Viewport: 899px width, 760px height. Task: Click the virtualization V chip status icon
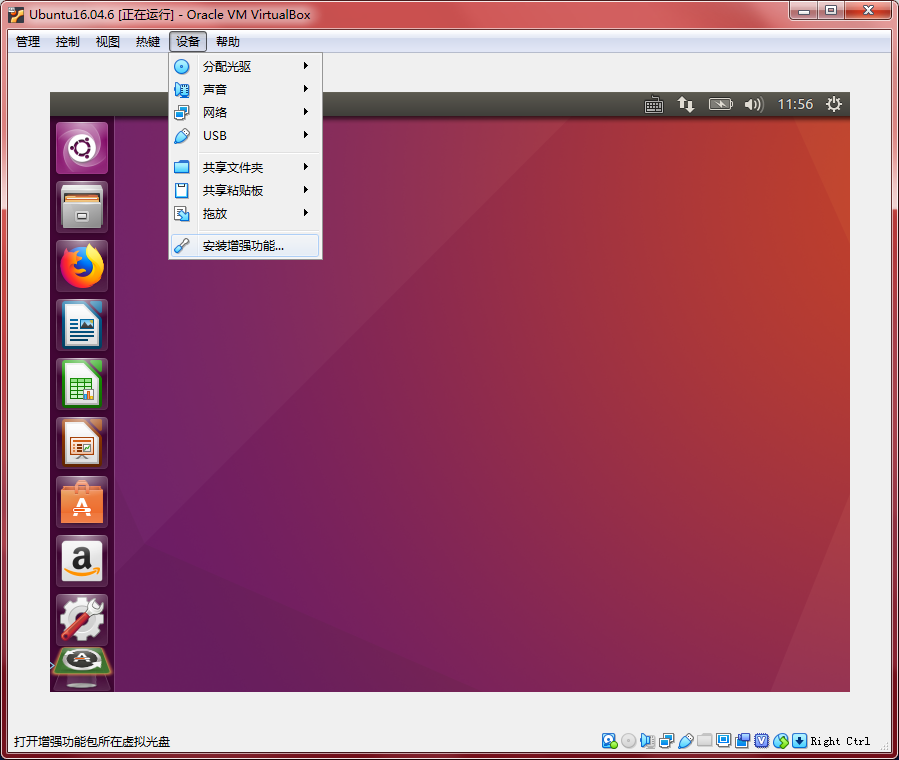point(761,741)
